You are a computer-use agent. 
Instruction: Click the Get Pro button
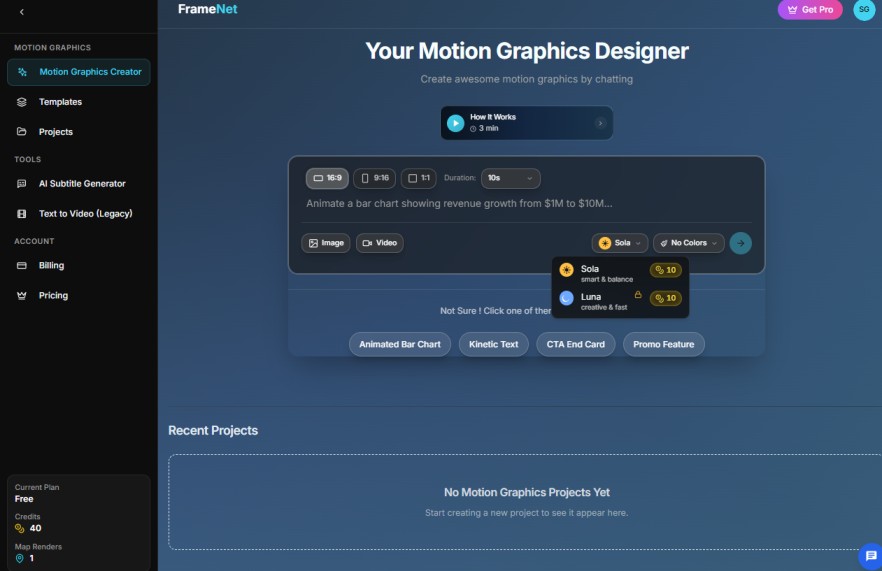pyautogui.click(x=810, y=10)
